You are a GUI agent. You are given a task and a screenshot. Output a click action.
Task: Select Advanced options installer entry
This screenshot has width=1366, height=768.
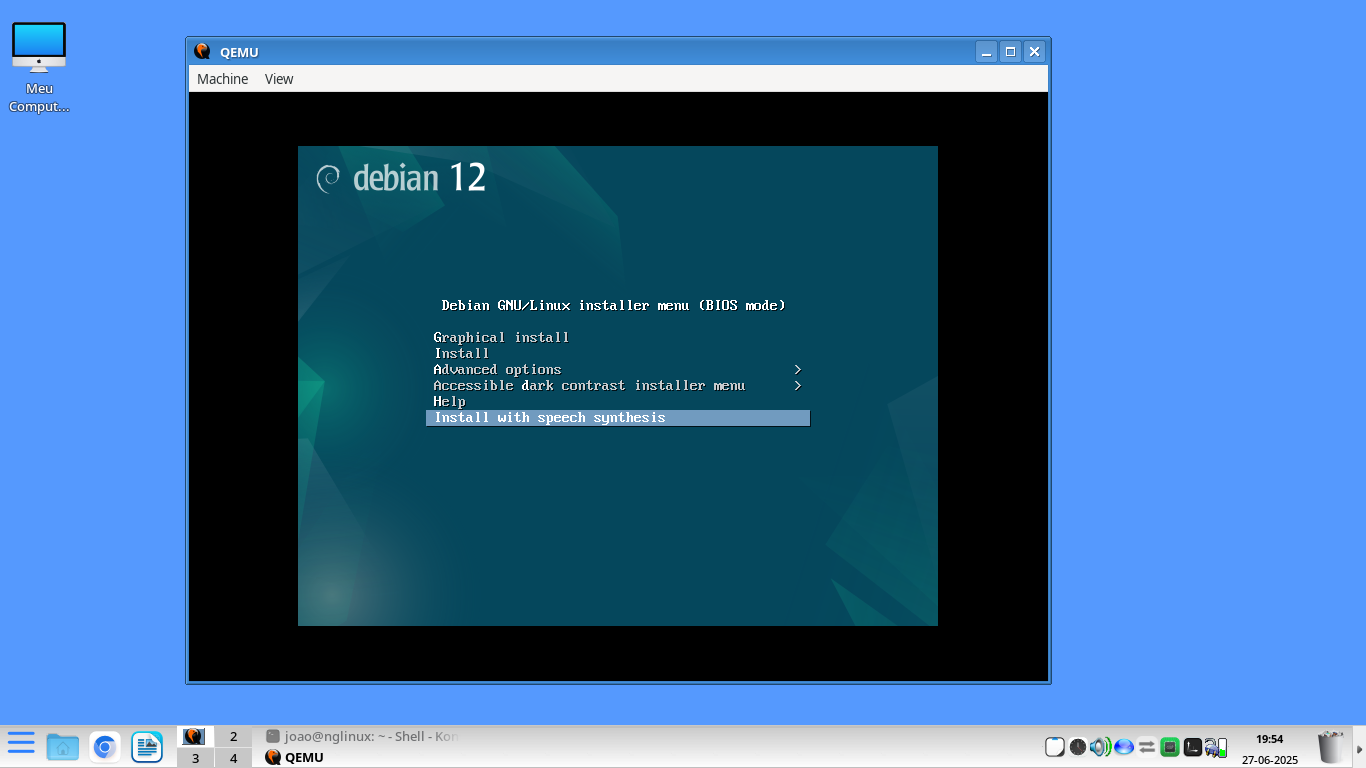497,369
